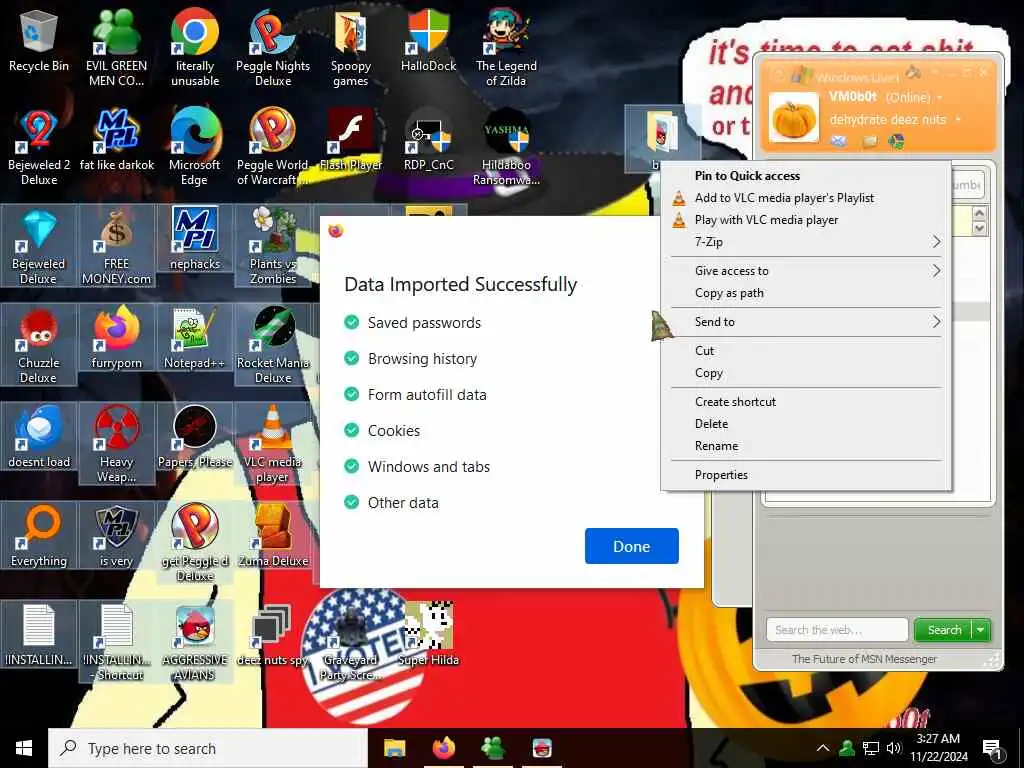
Task: Launch the Chrome 'literally unusable' shortcut
Action: [x=195, y=47]
